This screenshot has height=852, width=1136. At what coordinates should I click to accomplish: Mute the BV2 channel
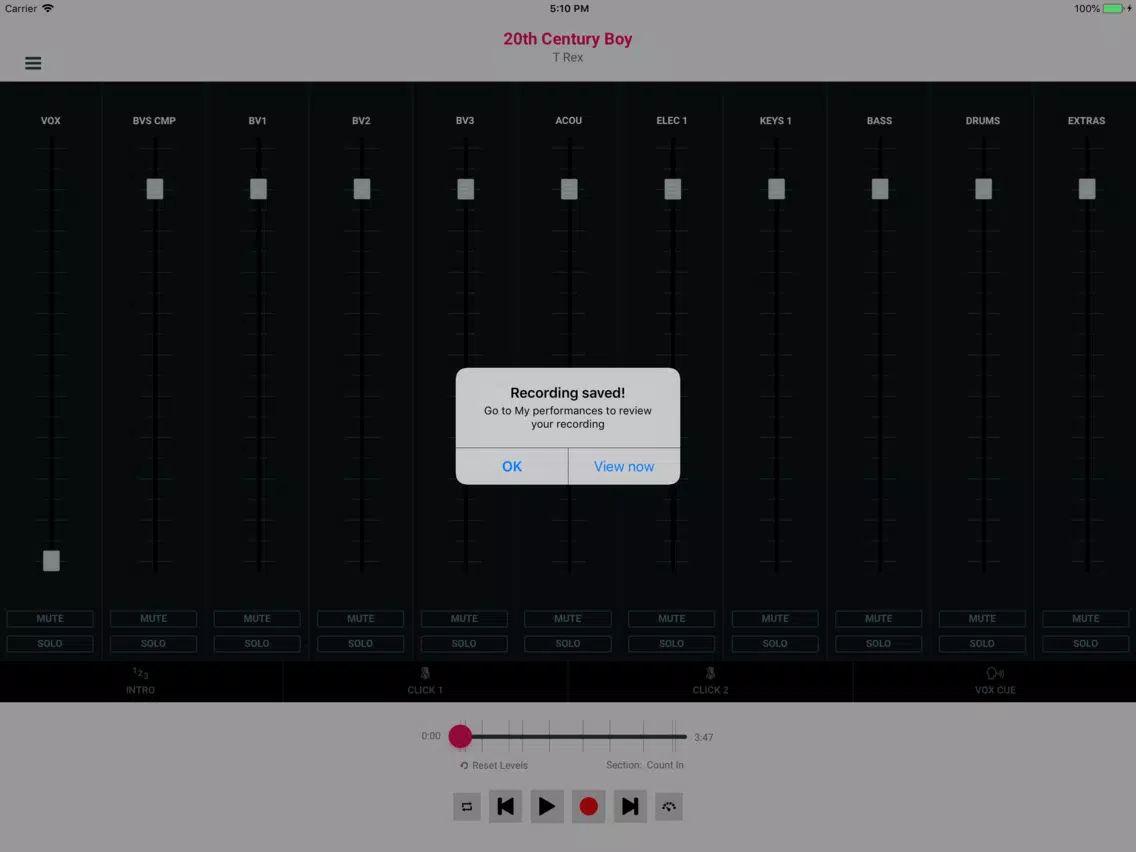[x=361, y=619]
